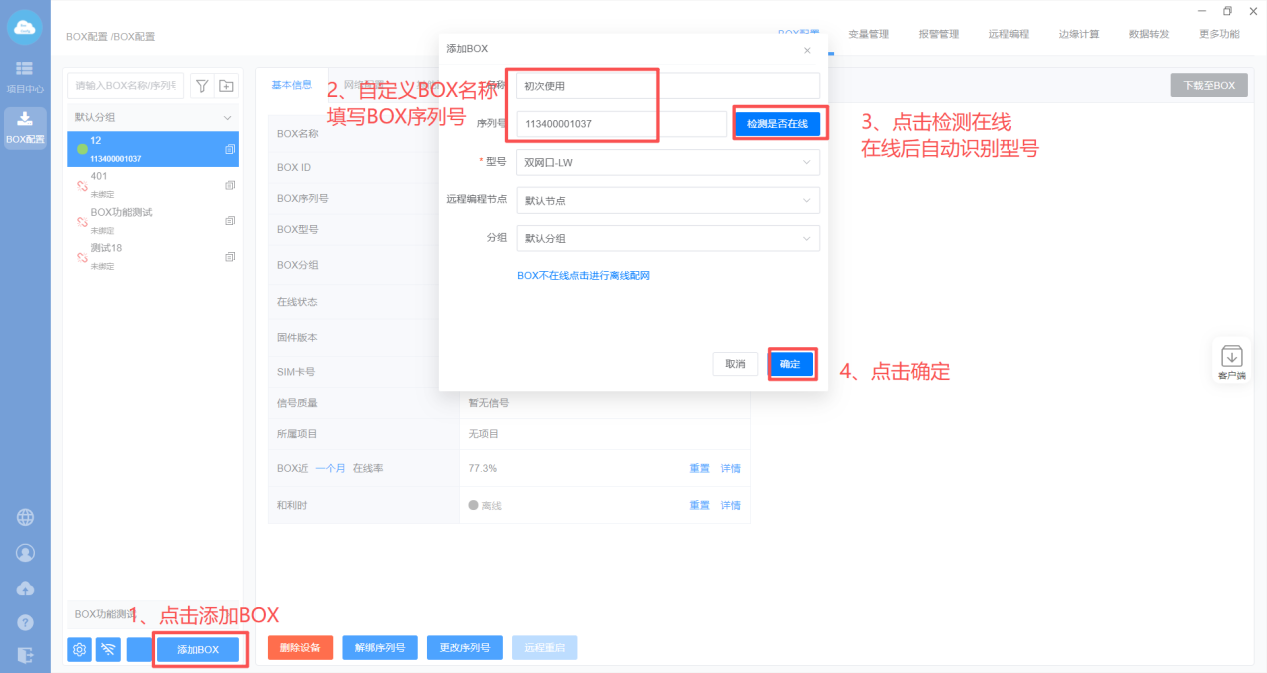Open 项目中心 in the left sidebar
Image resolution: width=1267 pixels, height=673 pixels.
(x=25, y=77)
